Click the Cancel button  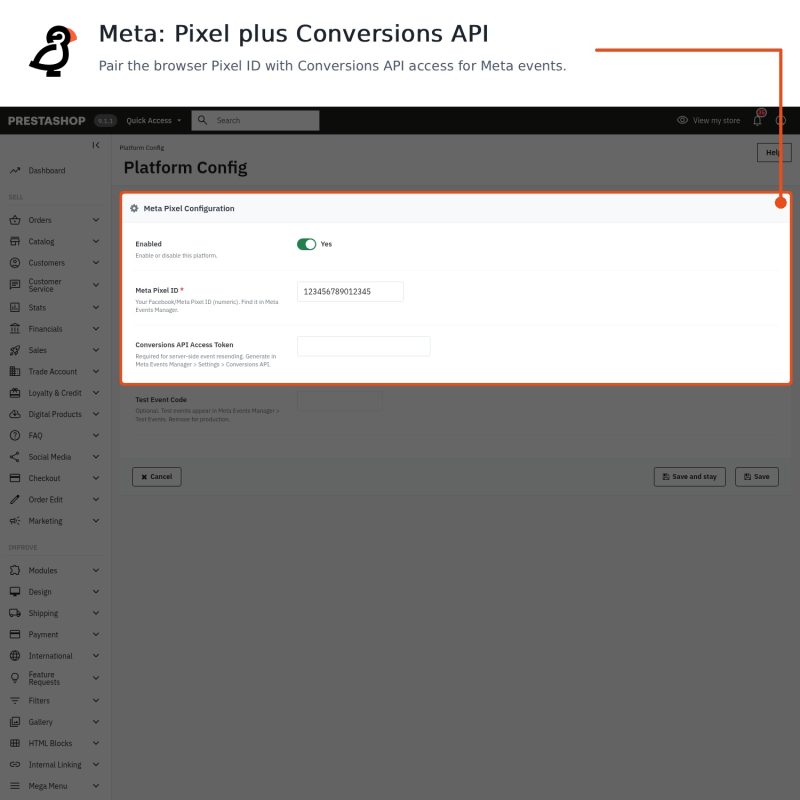157,477
